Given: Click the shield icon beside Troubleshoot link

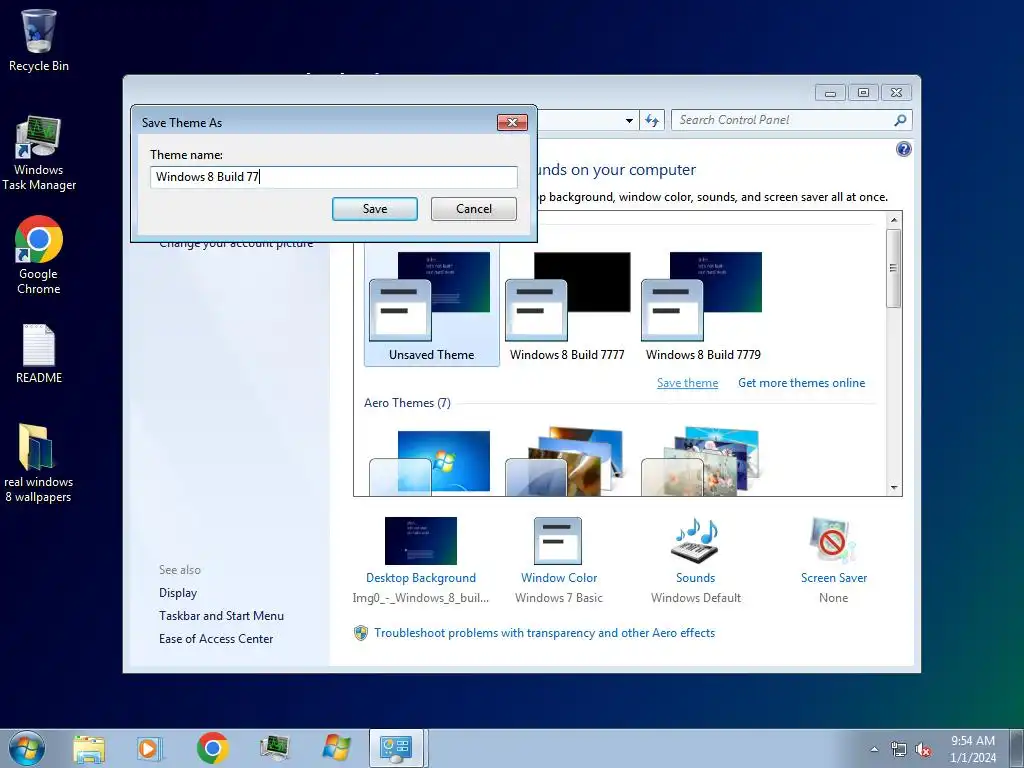Looking at the screenshot, I should (x=360, y=633).
